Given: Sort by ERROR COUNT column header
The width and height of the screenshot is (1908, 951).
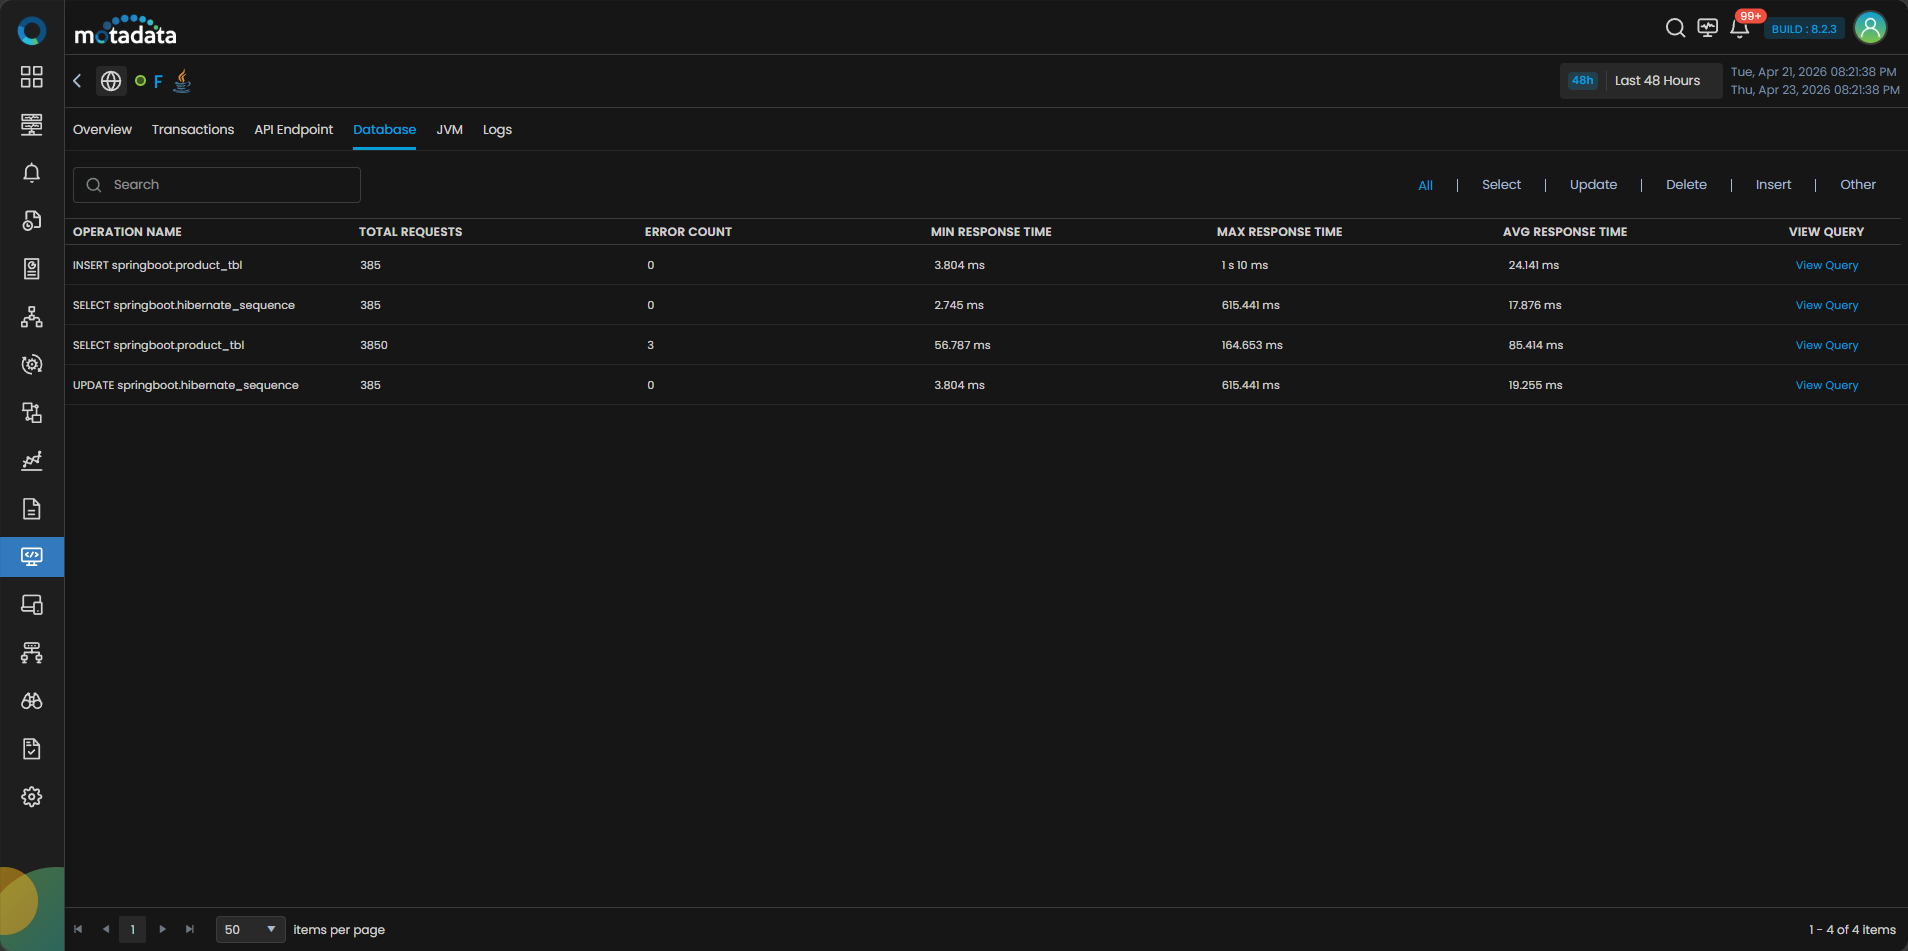Looking at the screenshot, I should click(688, 232).
